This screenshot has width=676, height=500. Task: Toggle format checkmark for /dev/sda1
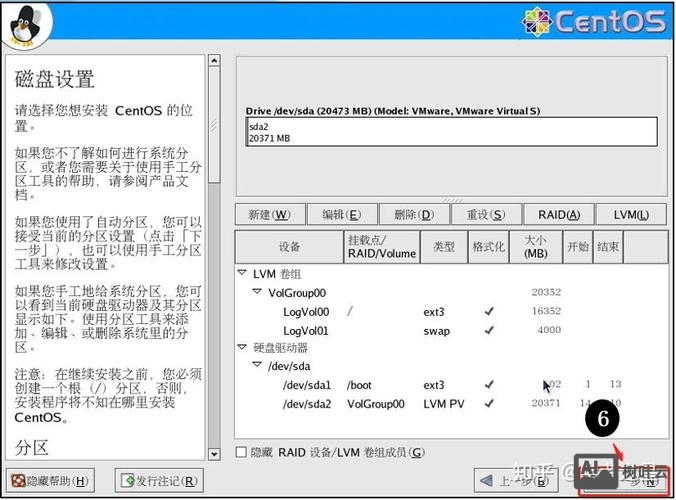pyautogui.click(x=489, y=384)
